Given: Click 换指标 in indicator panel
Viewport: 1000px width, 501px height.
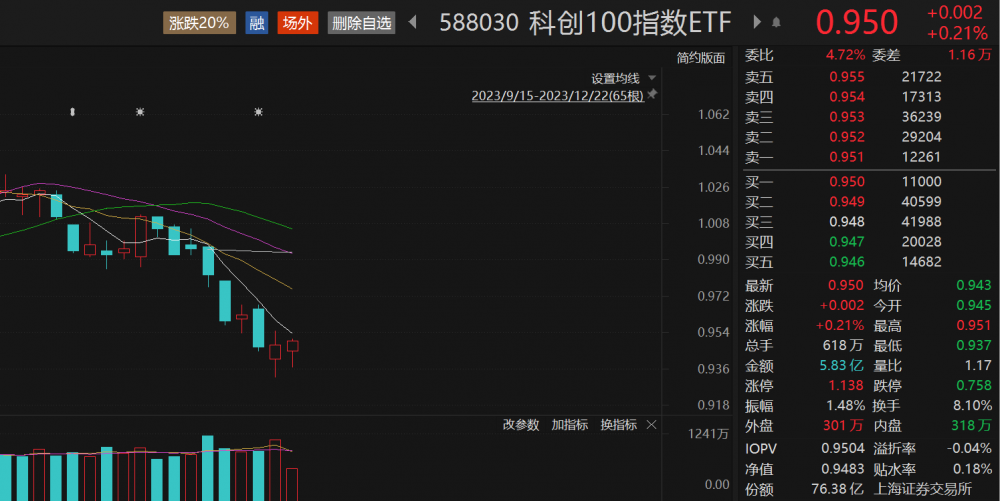Looking at the screenshot, I should click(x=619, y=425).
